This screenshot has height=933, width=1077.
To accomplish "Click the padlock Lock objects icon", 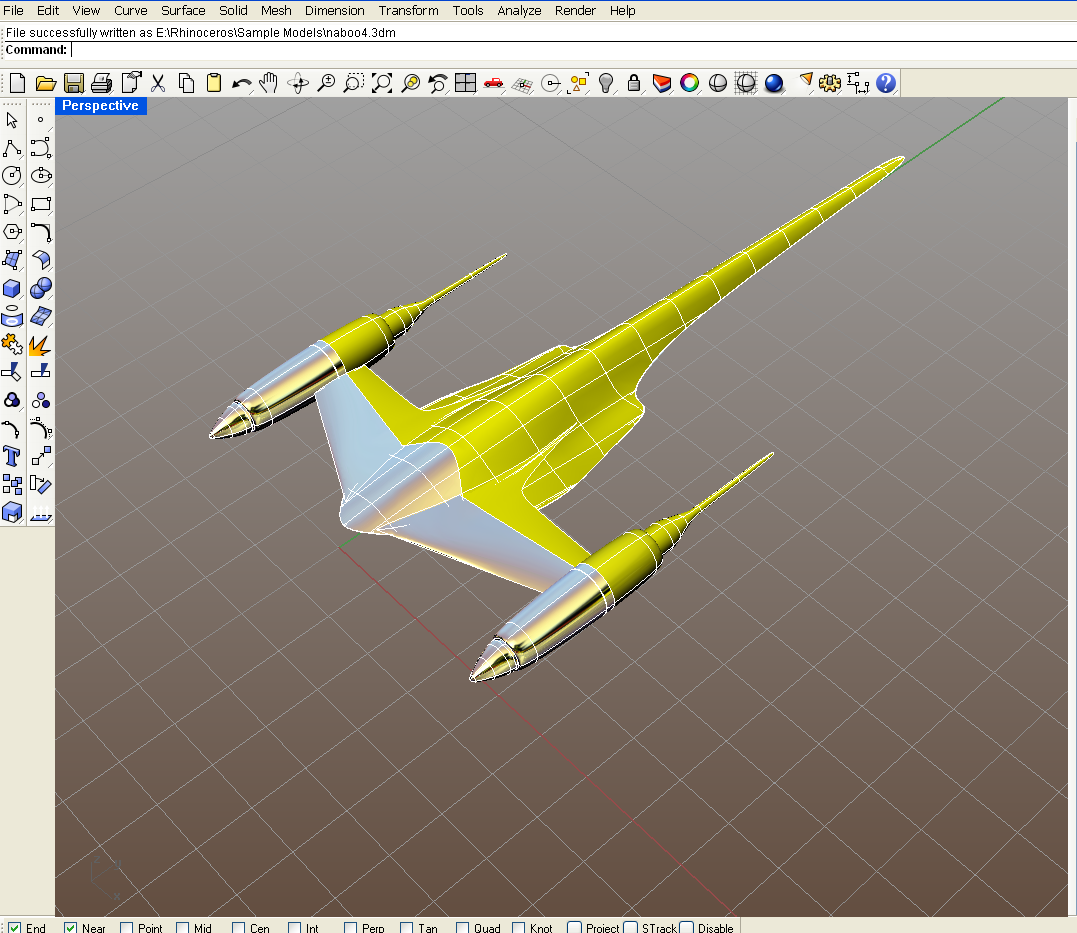I will [x=634, y=83].
